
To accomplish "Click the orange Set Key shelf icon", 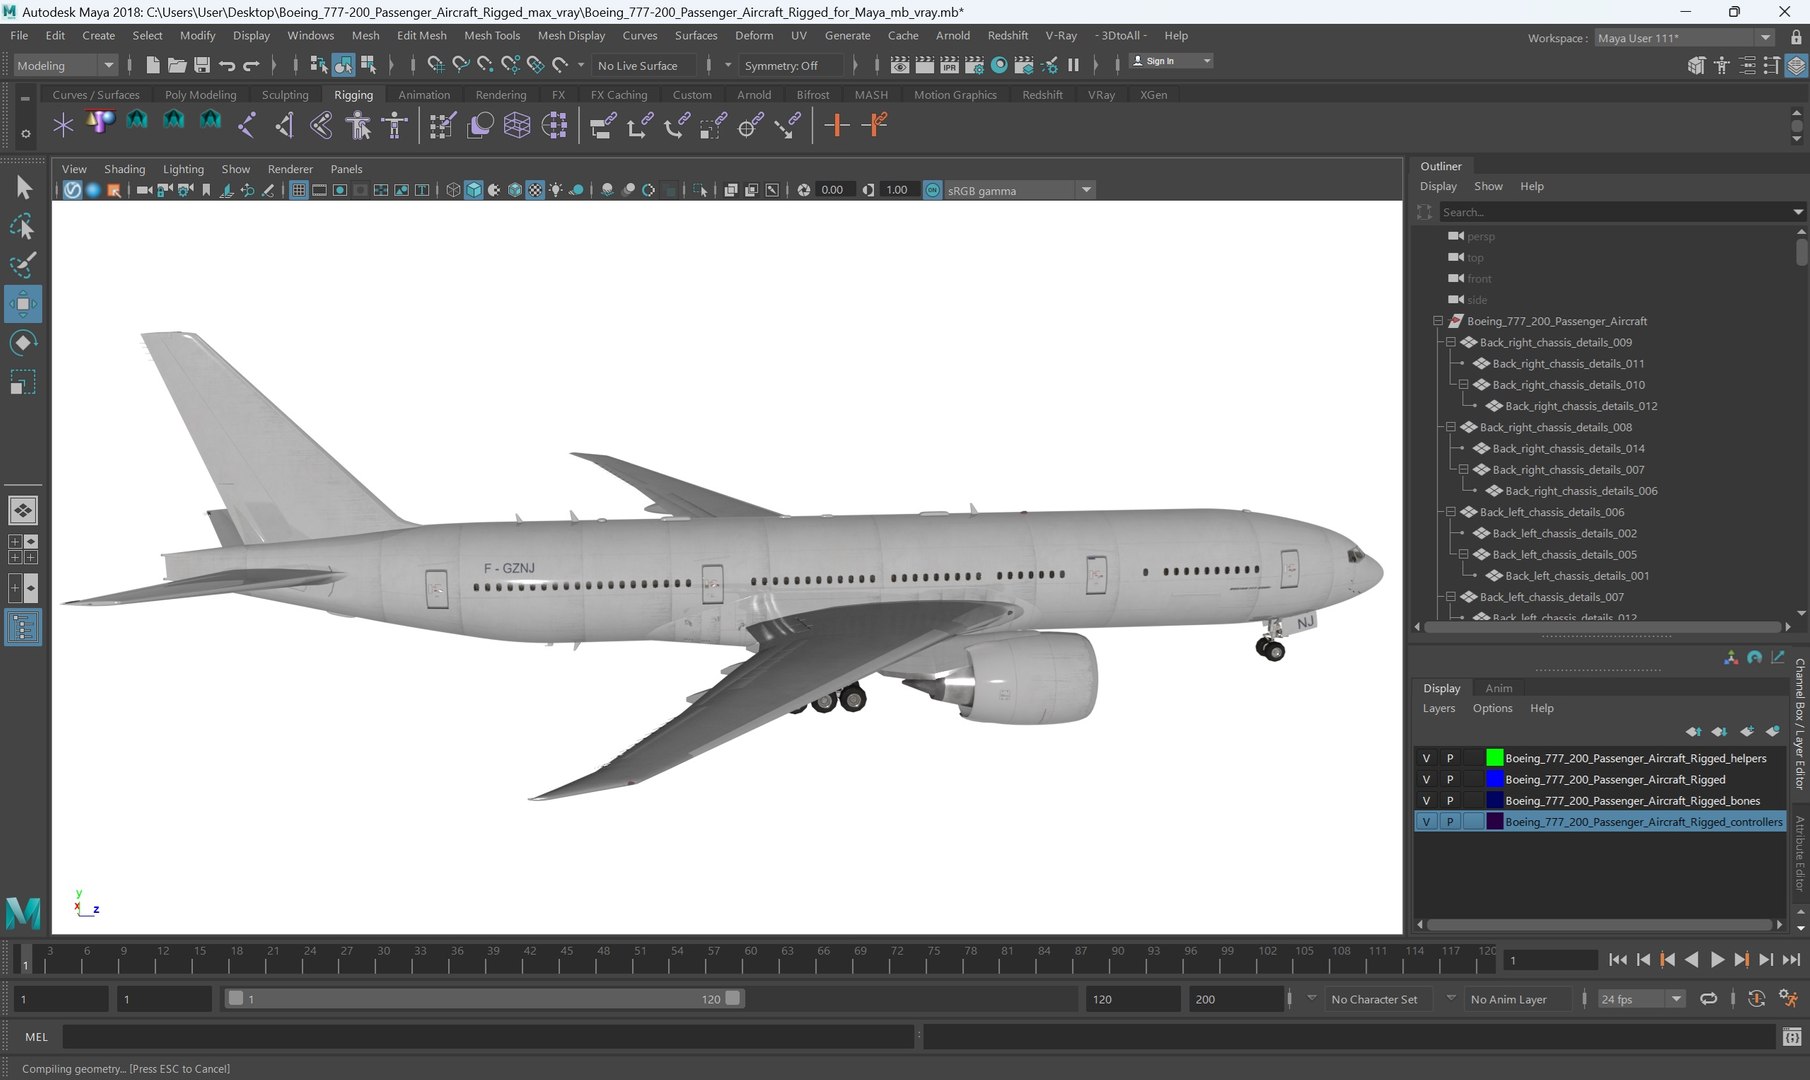I will coord(837,125).
